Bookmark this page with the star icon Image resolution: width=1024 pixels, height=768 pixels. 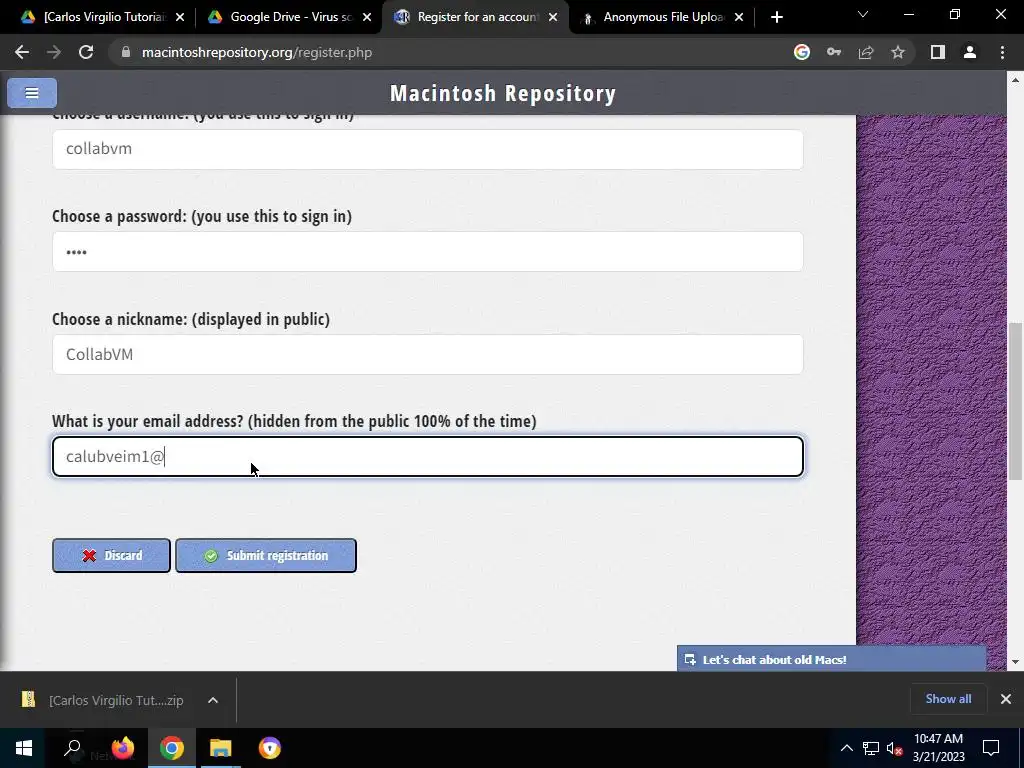click(x=898, y=52)
